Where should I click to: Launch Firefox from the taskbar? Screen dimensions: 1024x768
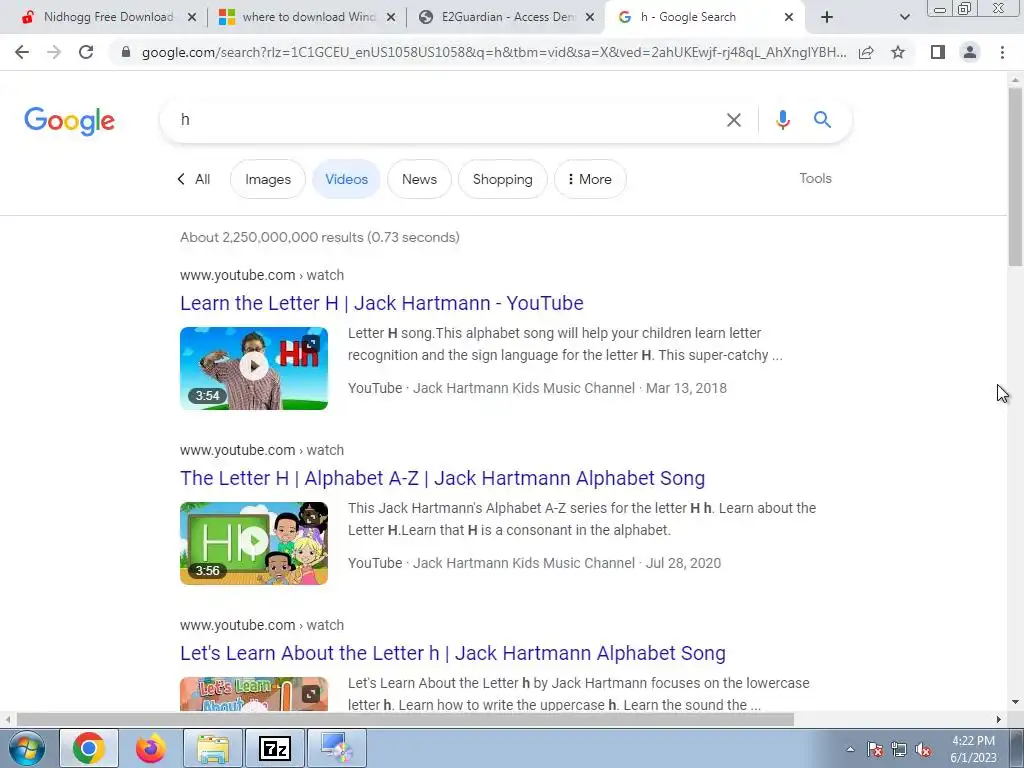pyautogui.click(x=151, y=748)
